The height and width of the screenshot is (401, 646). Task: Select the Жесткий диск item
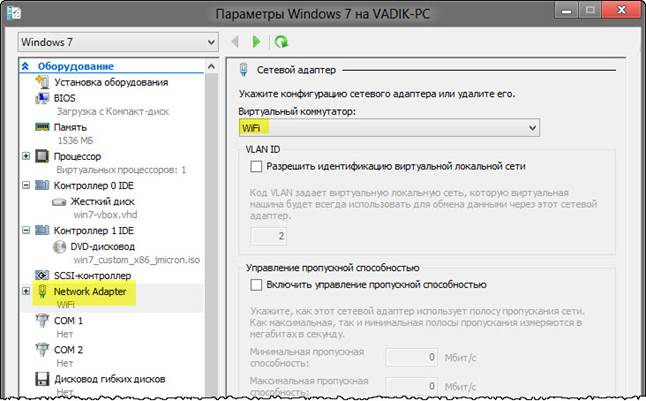[103, 202]
